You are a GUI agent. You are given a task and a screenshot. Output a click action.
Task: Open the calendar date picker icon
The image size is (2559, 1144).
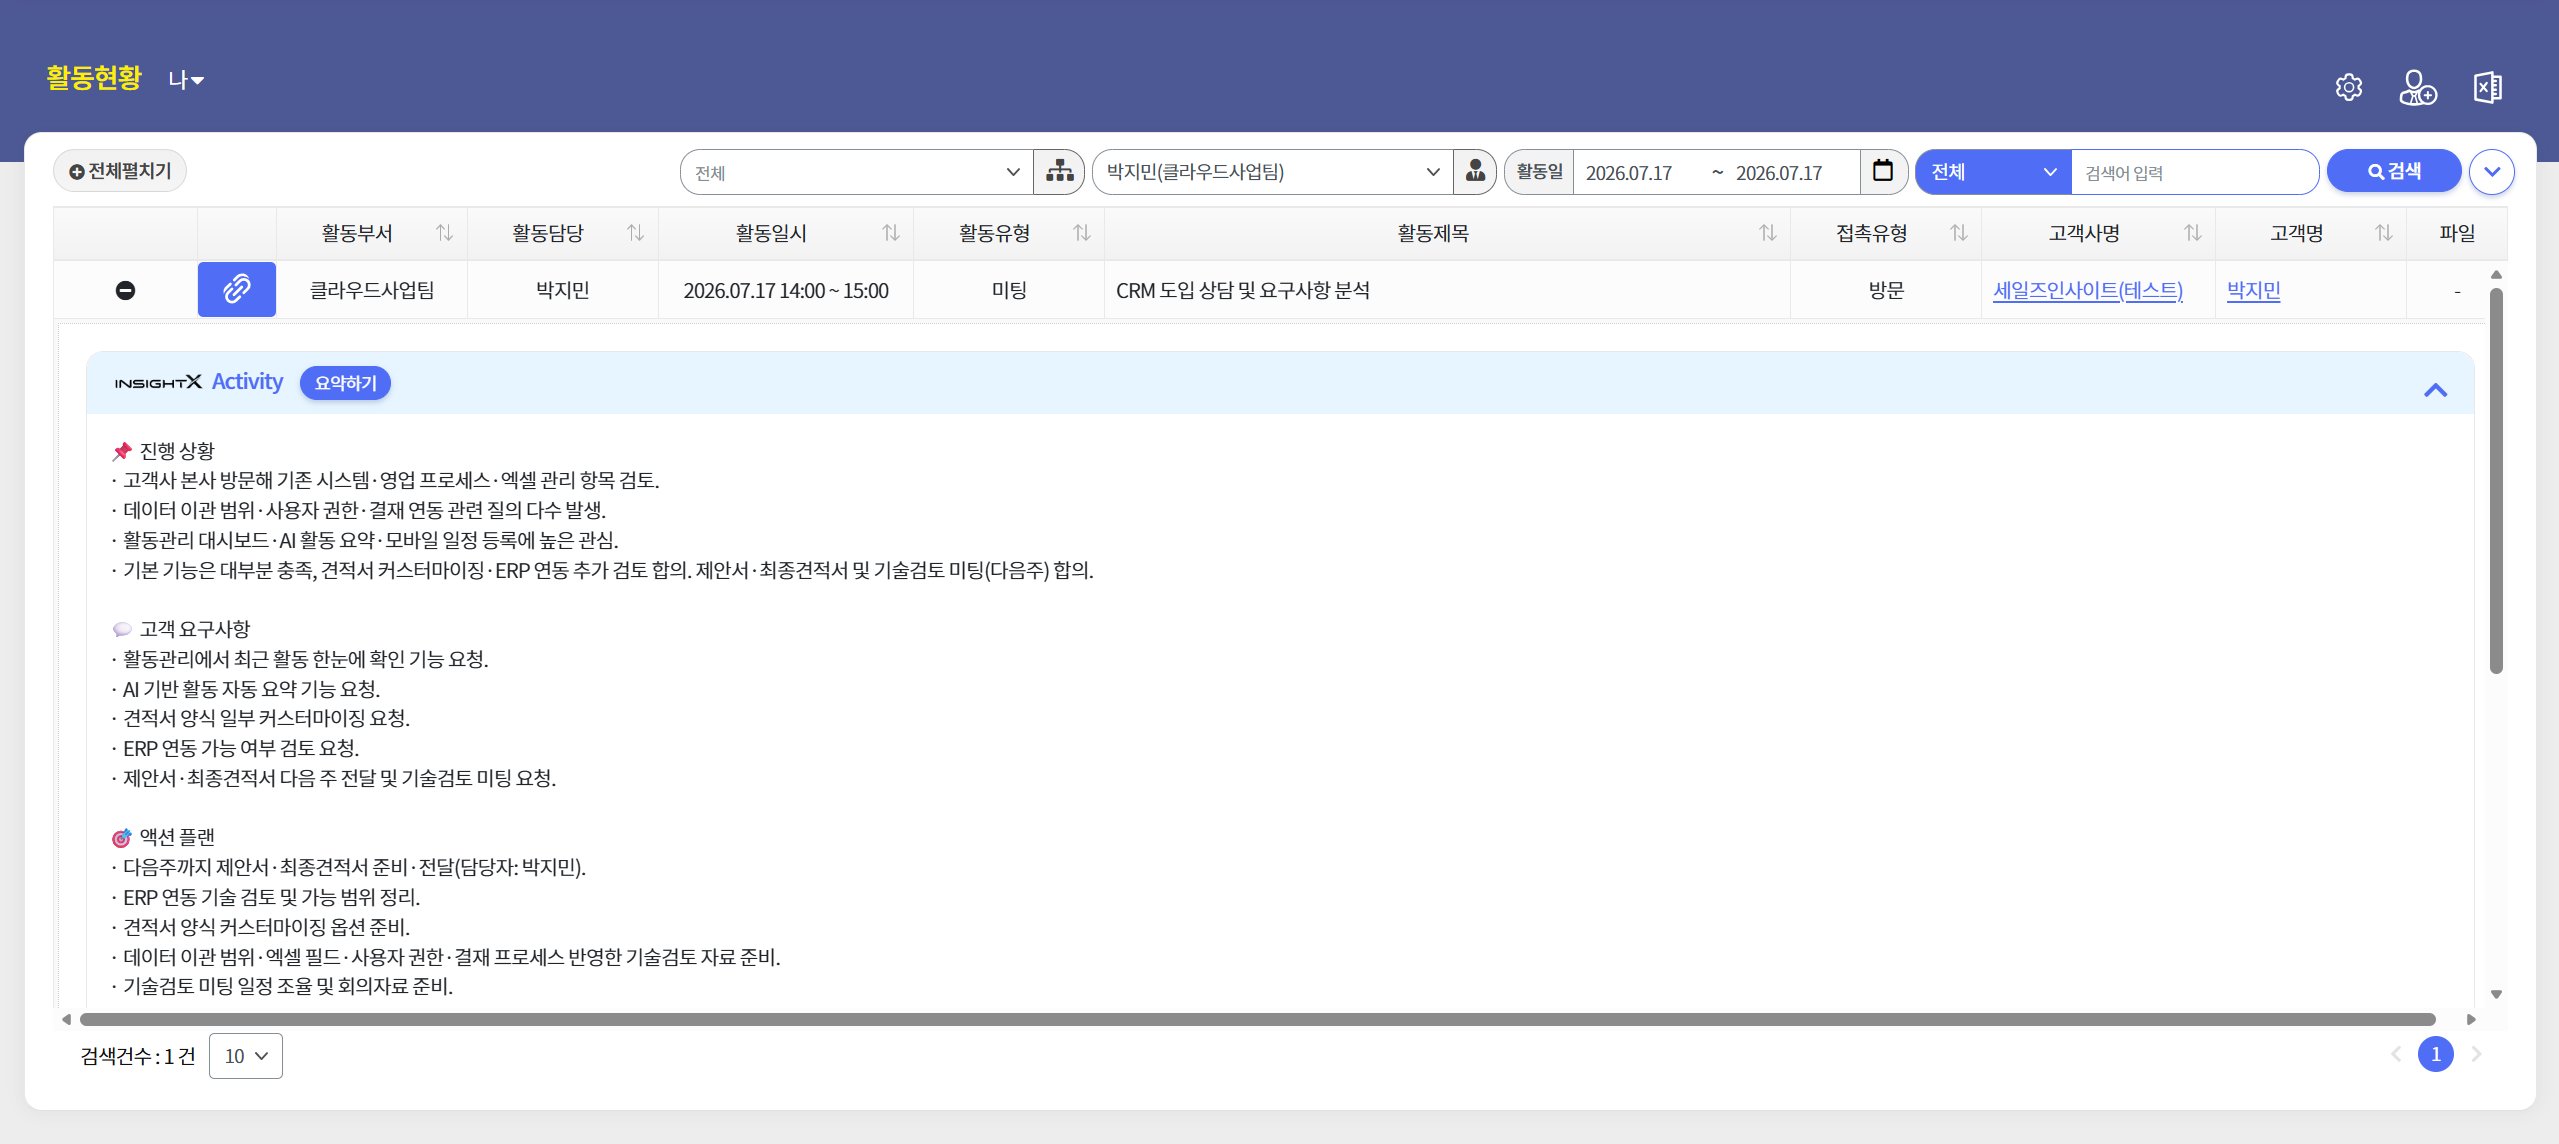tap(1882, 171)
